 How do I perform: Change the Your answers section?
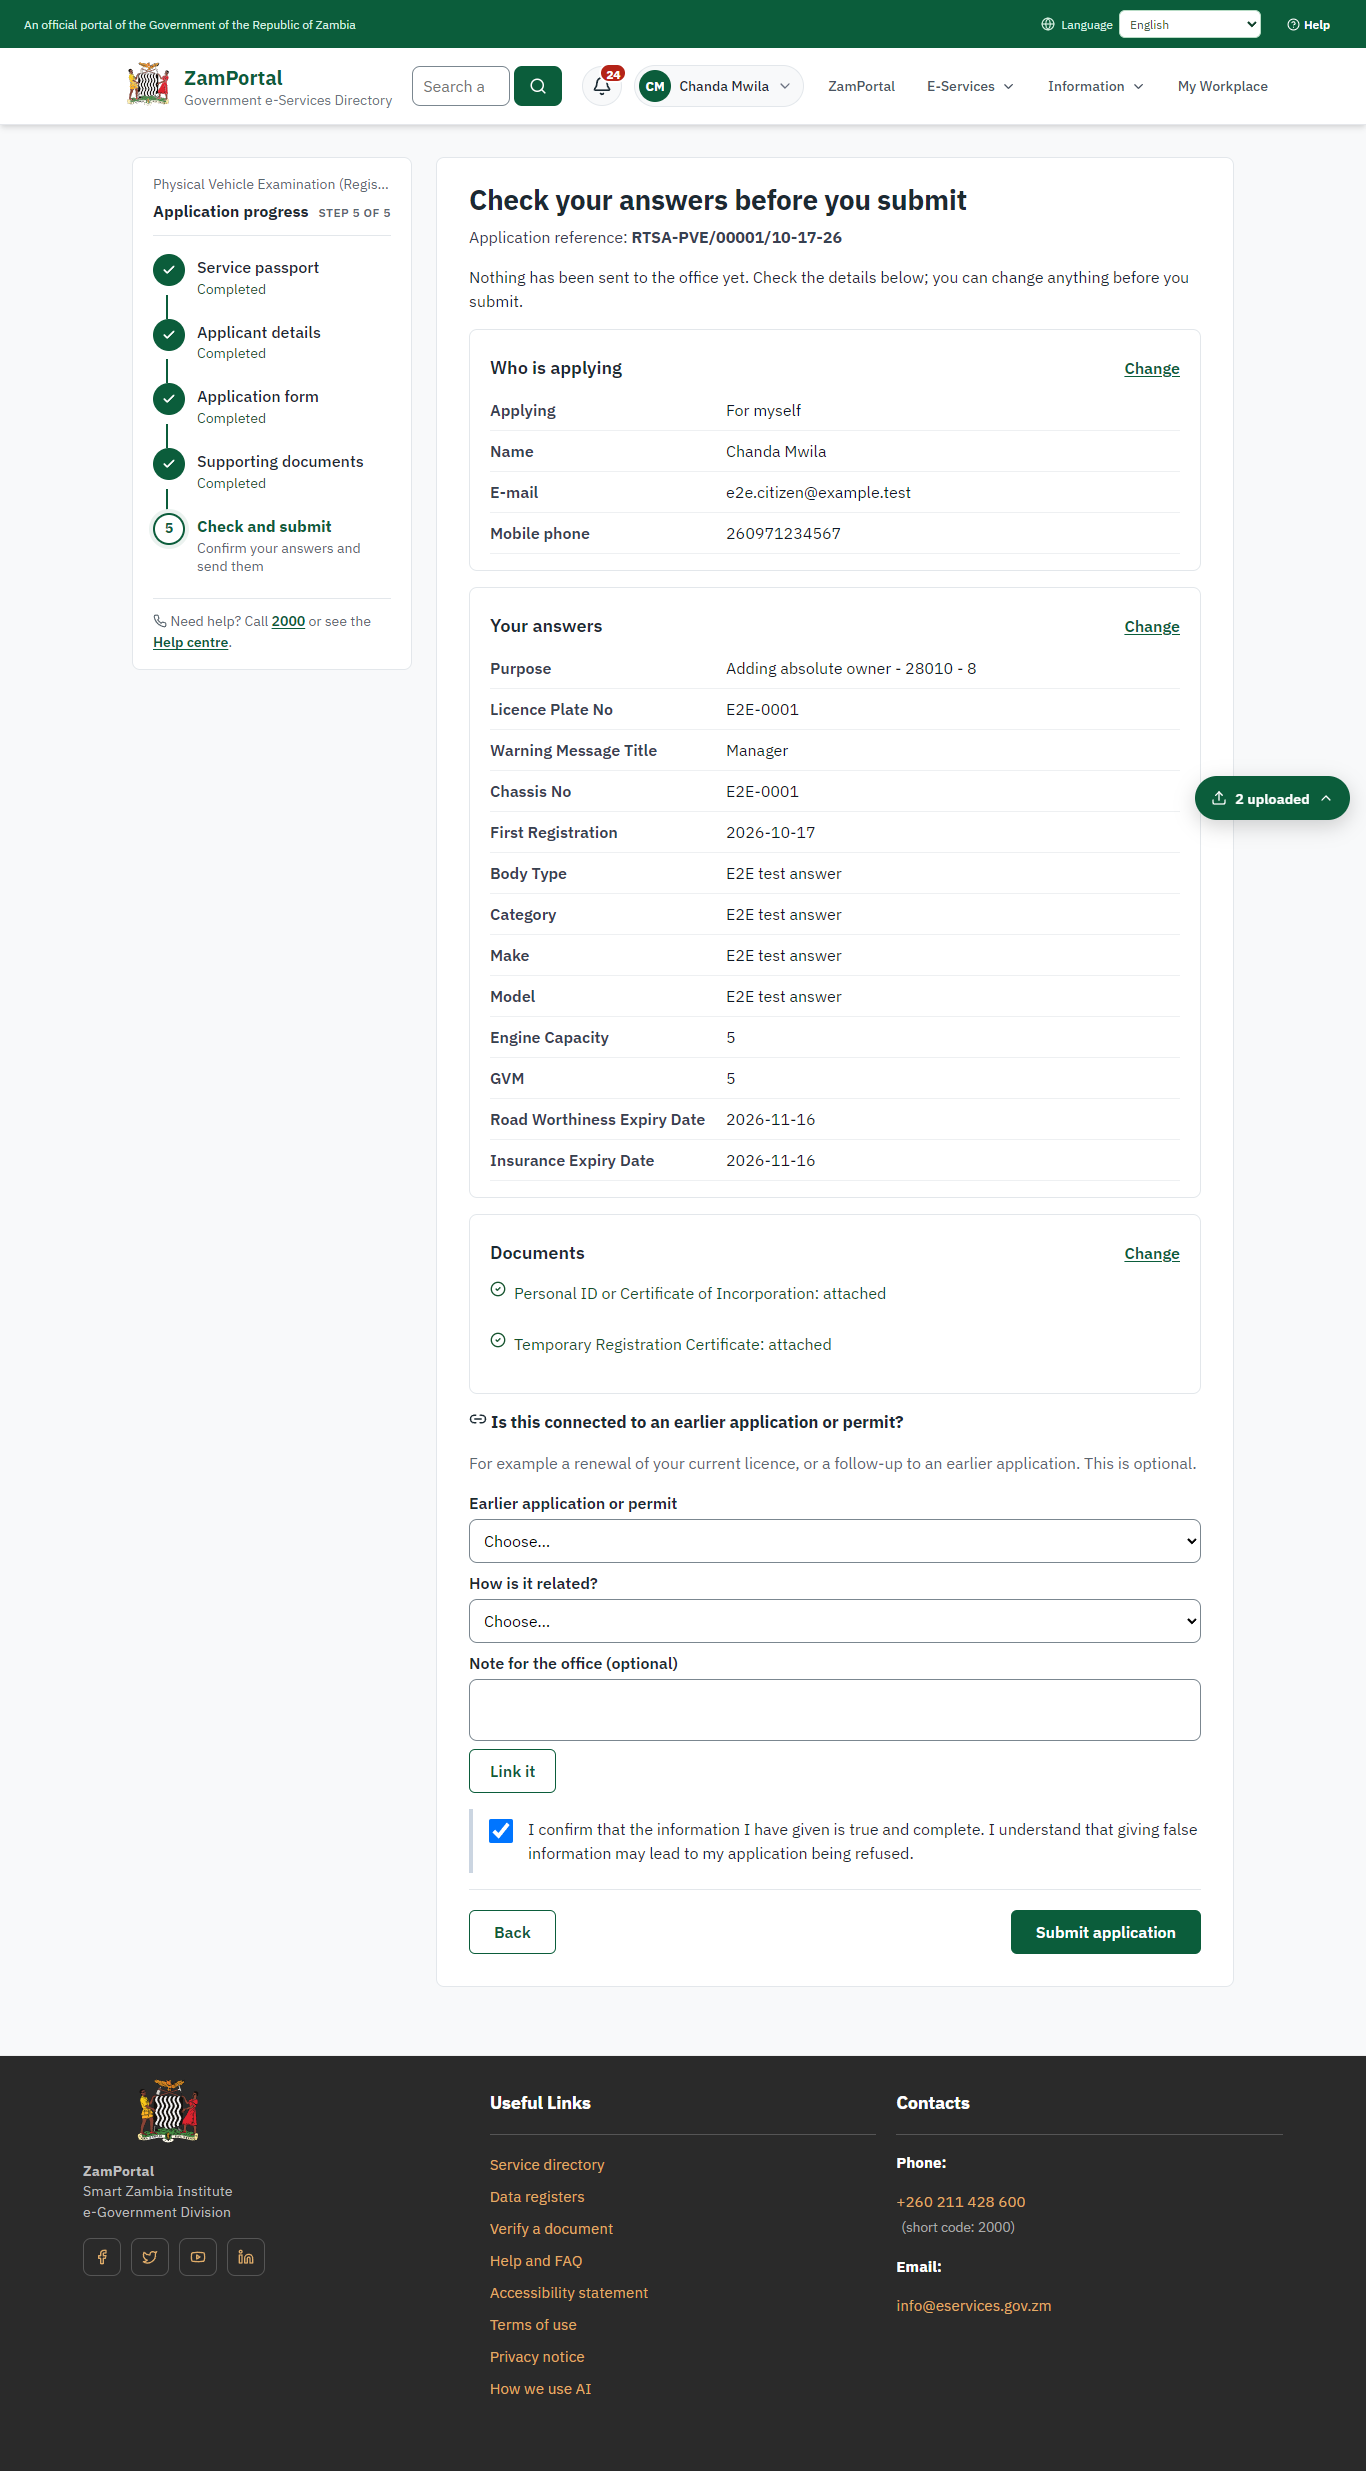[x=1152, y=626]
